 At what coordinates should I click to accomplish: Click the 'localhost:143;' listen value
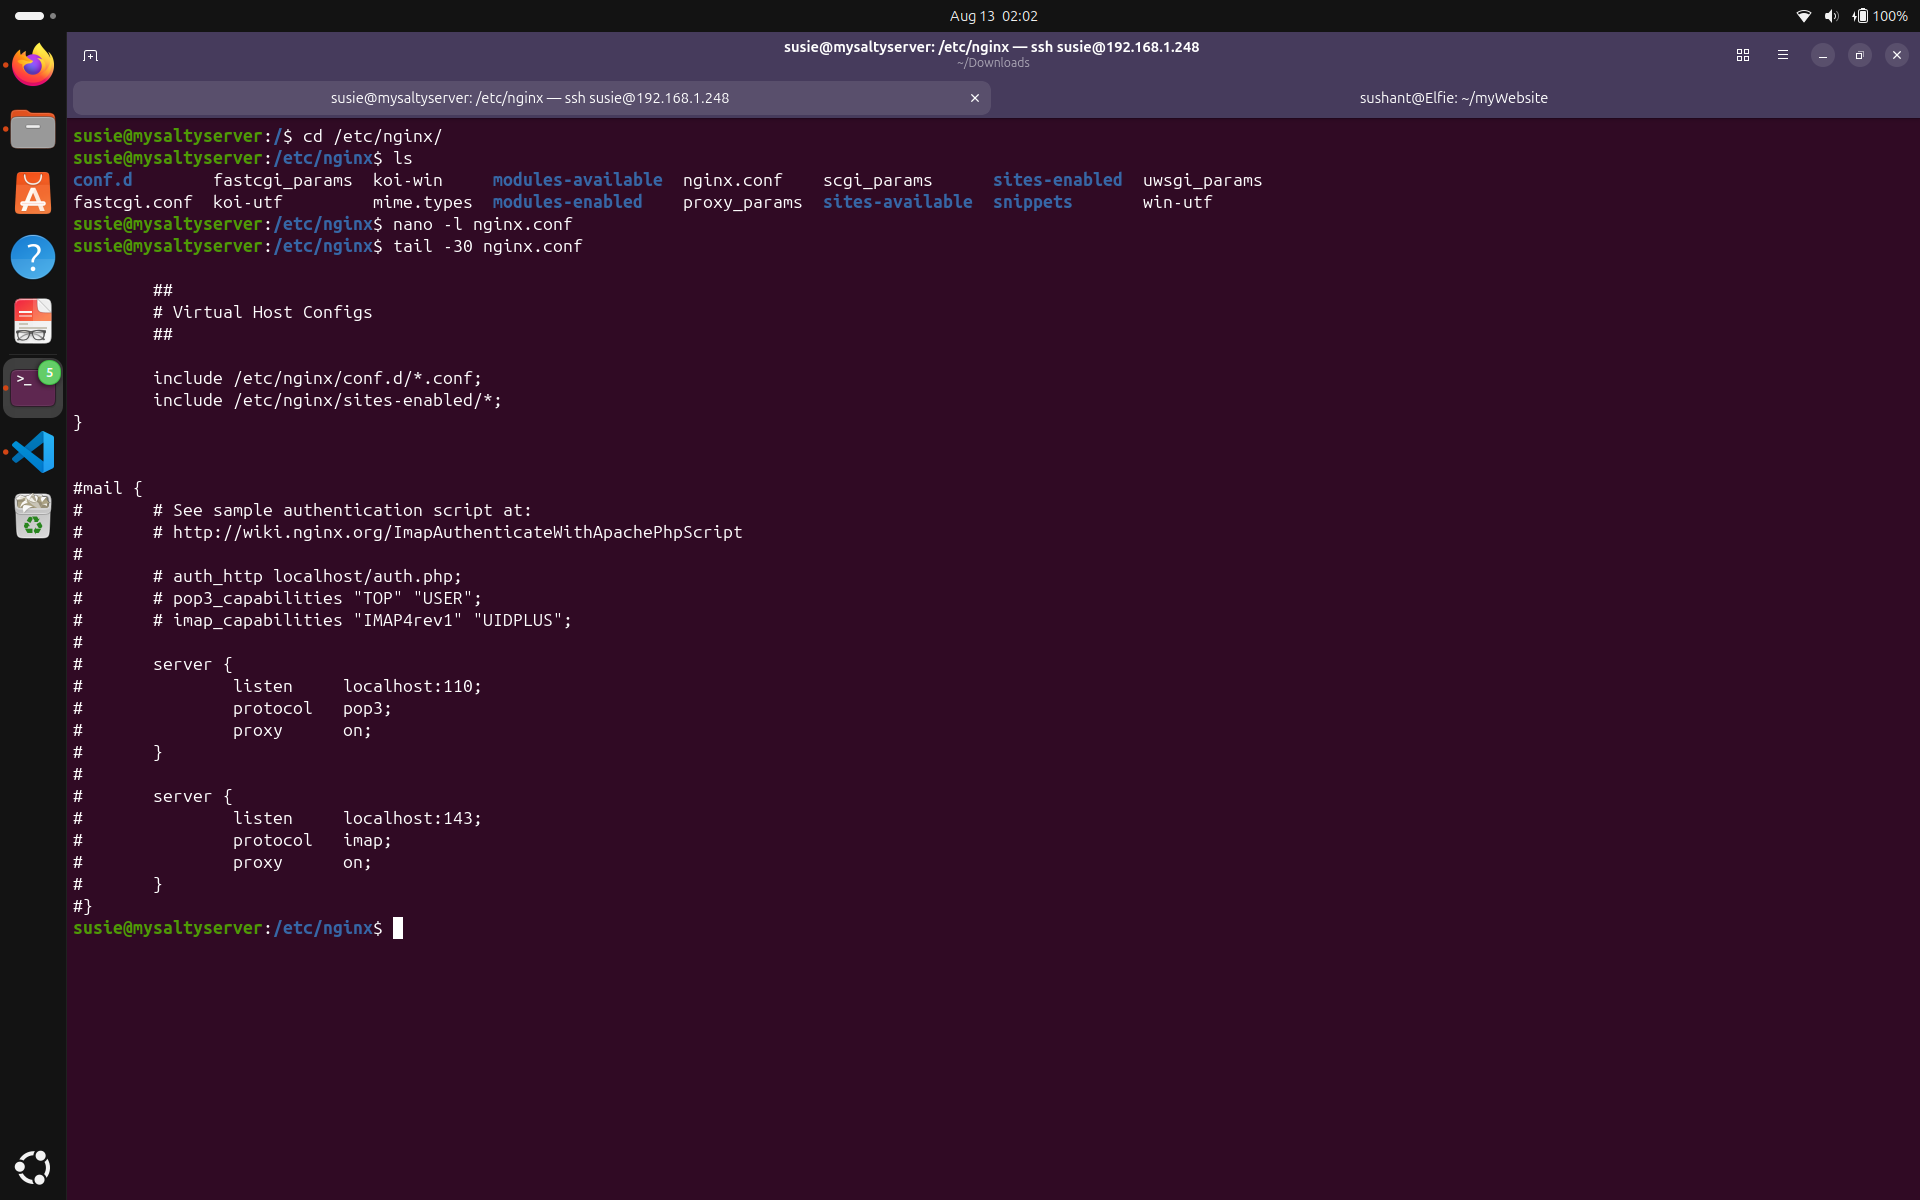(x=412, y=818)
